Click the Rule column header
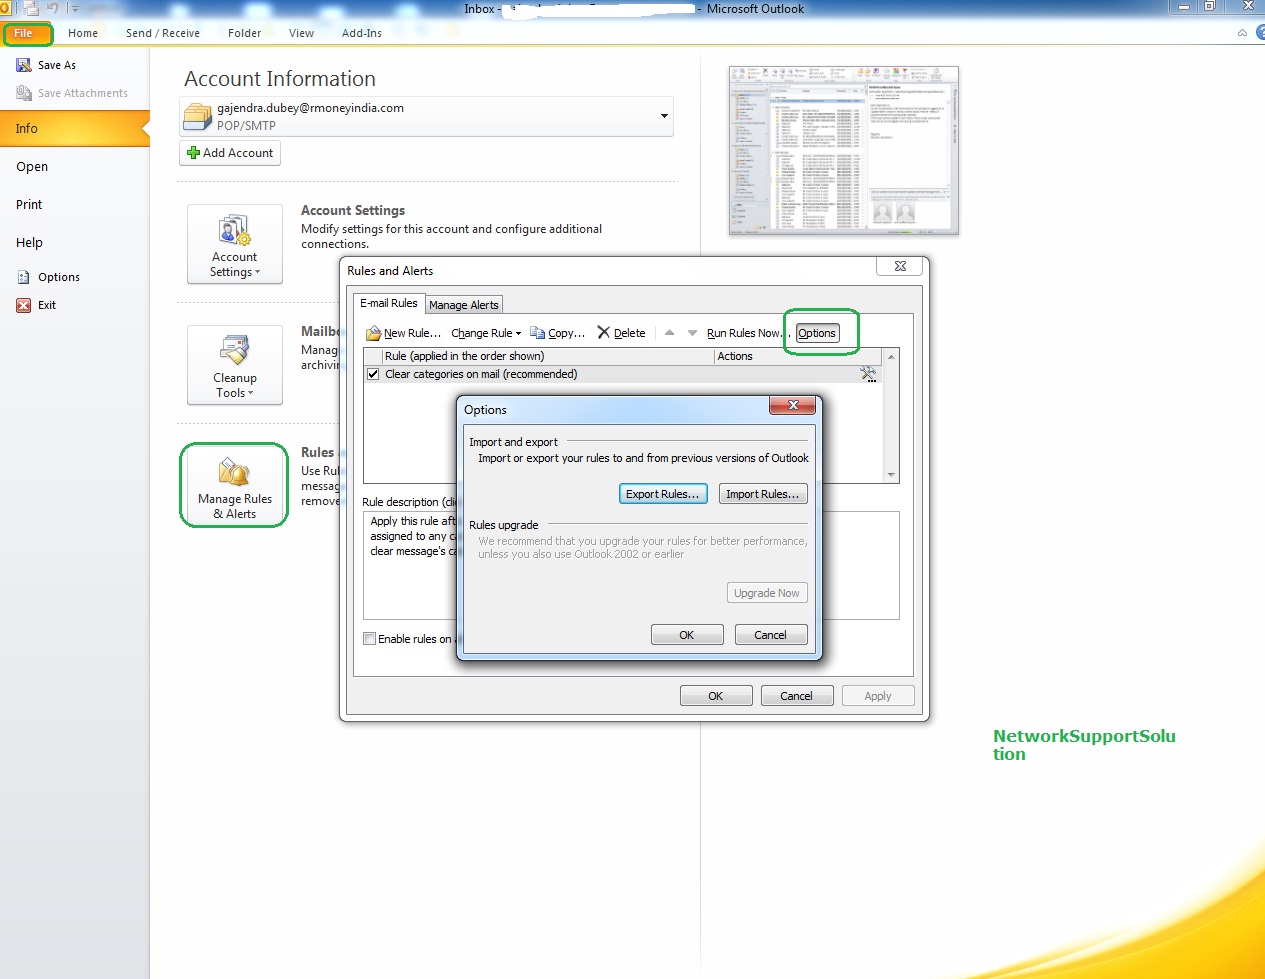The height and width of the screenshot is (979, 1265). 548,356
